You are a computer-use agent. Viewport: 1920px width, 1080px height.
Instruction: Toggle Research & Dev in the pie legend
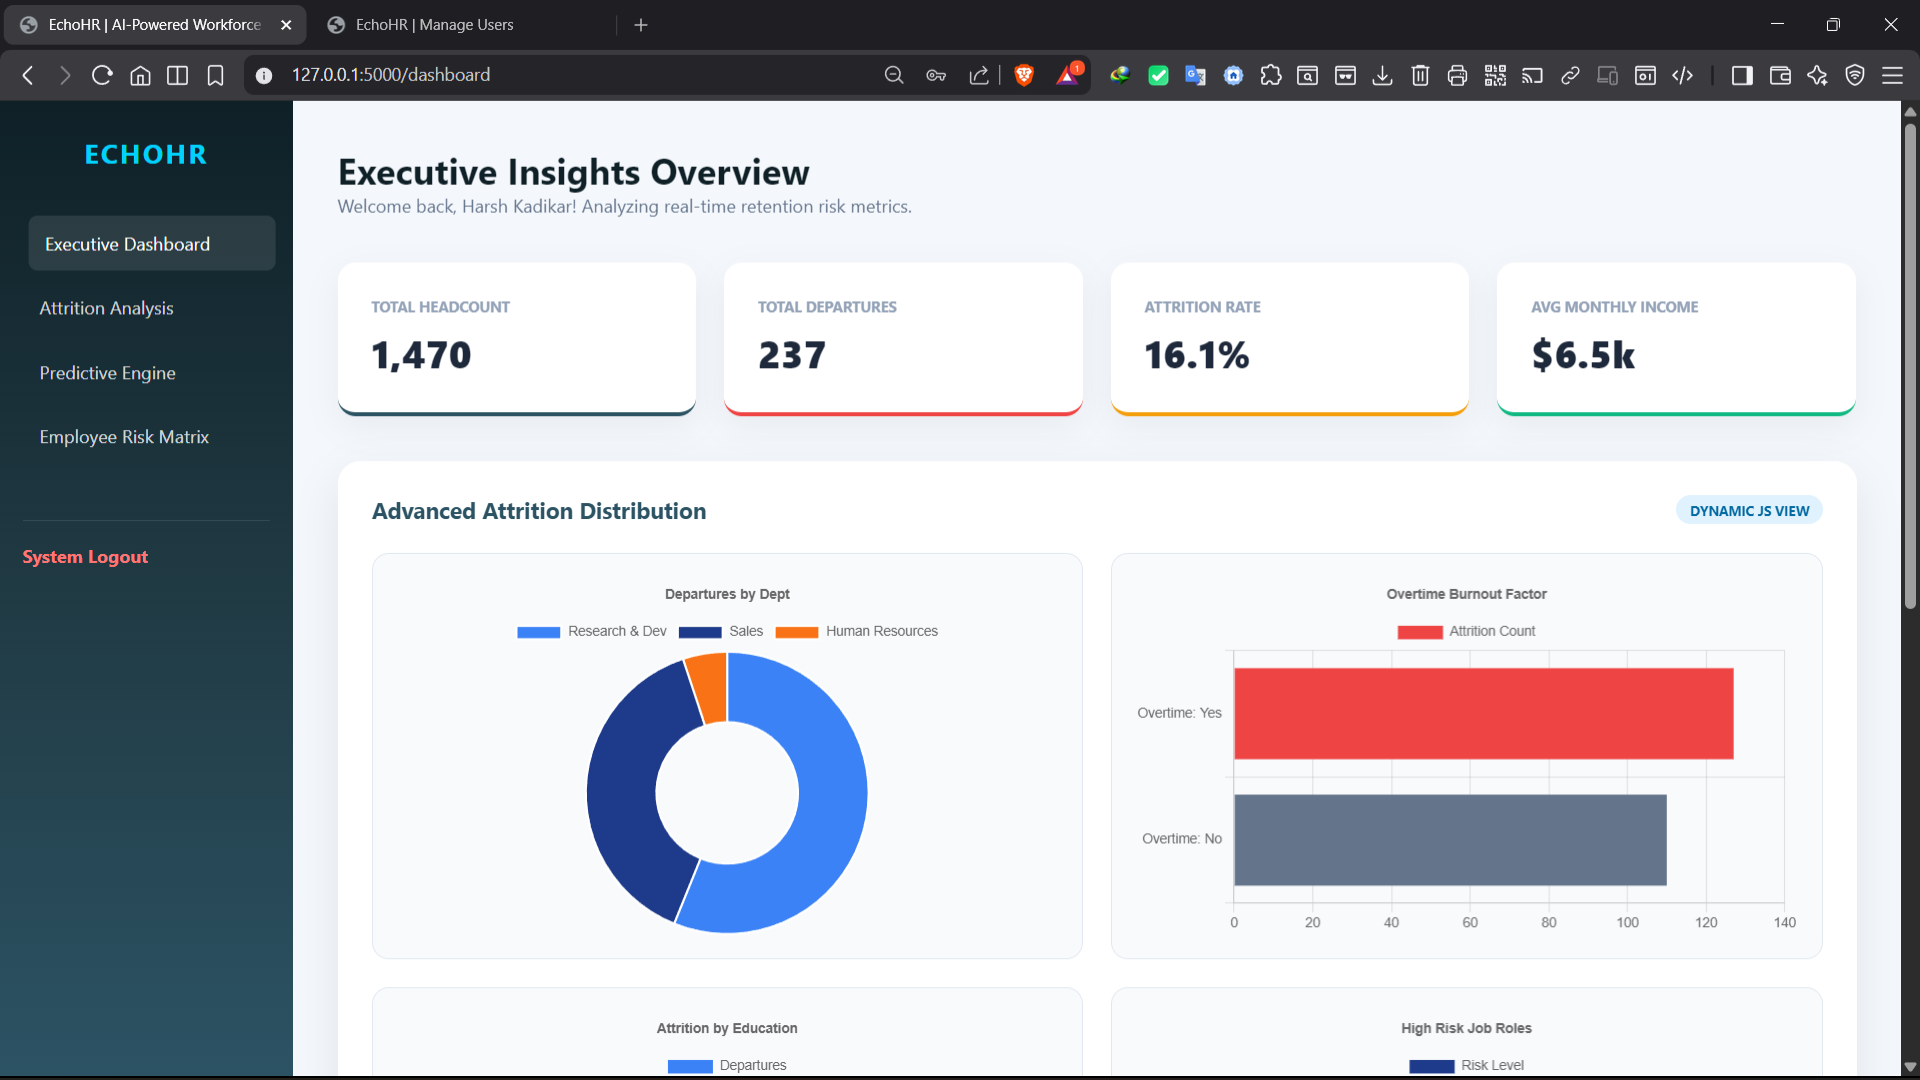(592, 631)
